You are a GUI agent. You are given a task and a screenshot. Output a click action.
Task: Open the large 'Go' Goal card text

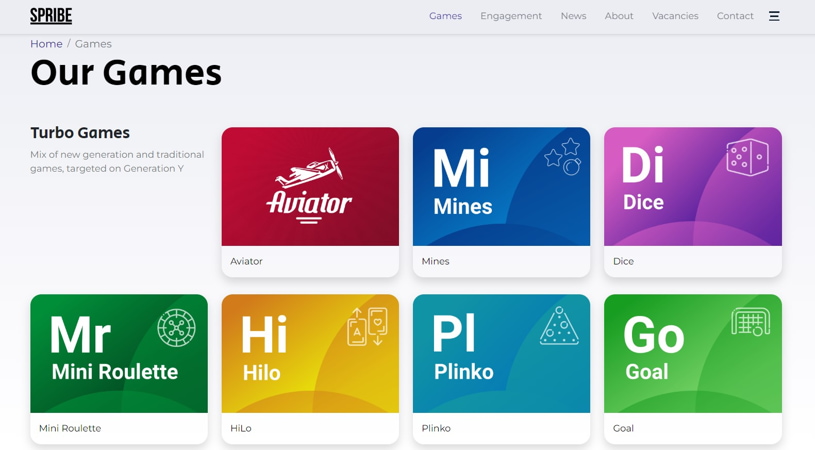click(654, 335)
